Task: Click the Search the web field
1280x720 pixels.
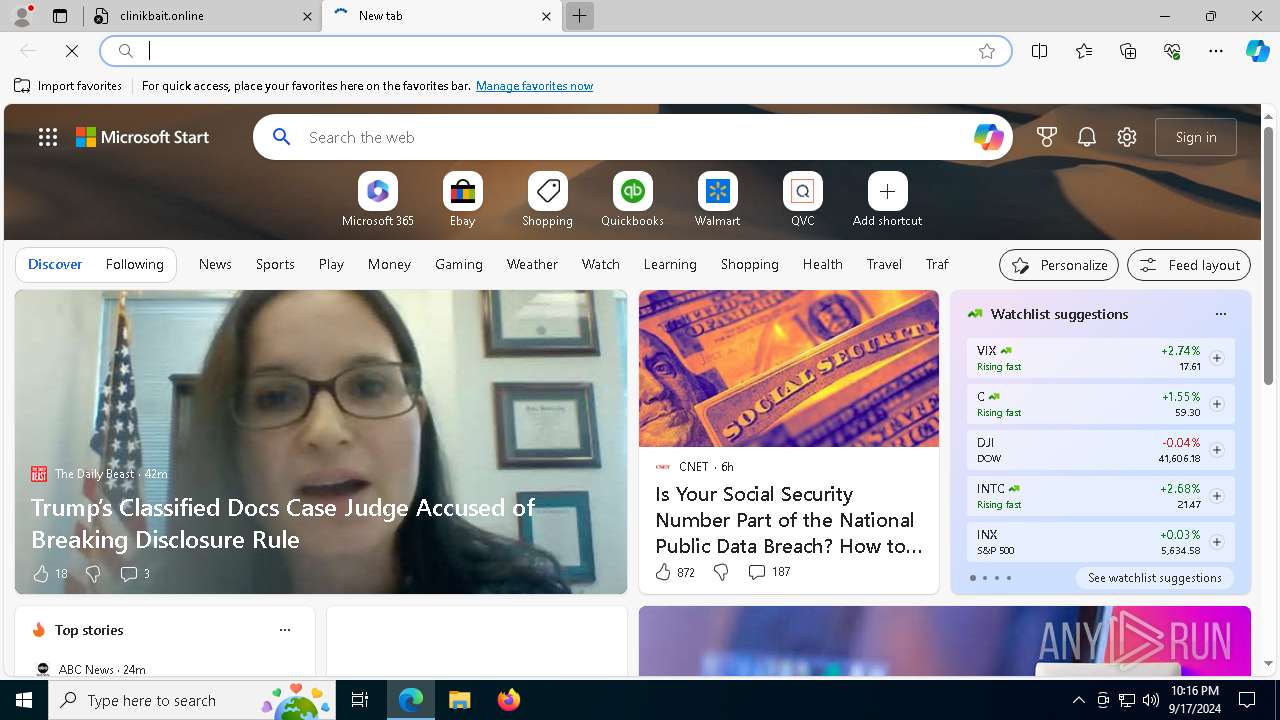Action: [635, 137]
